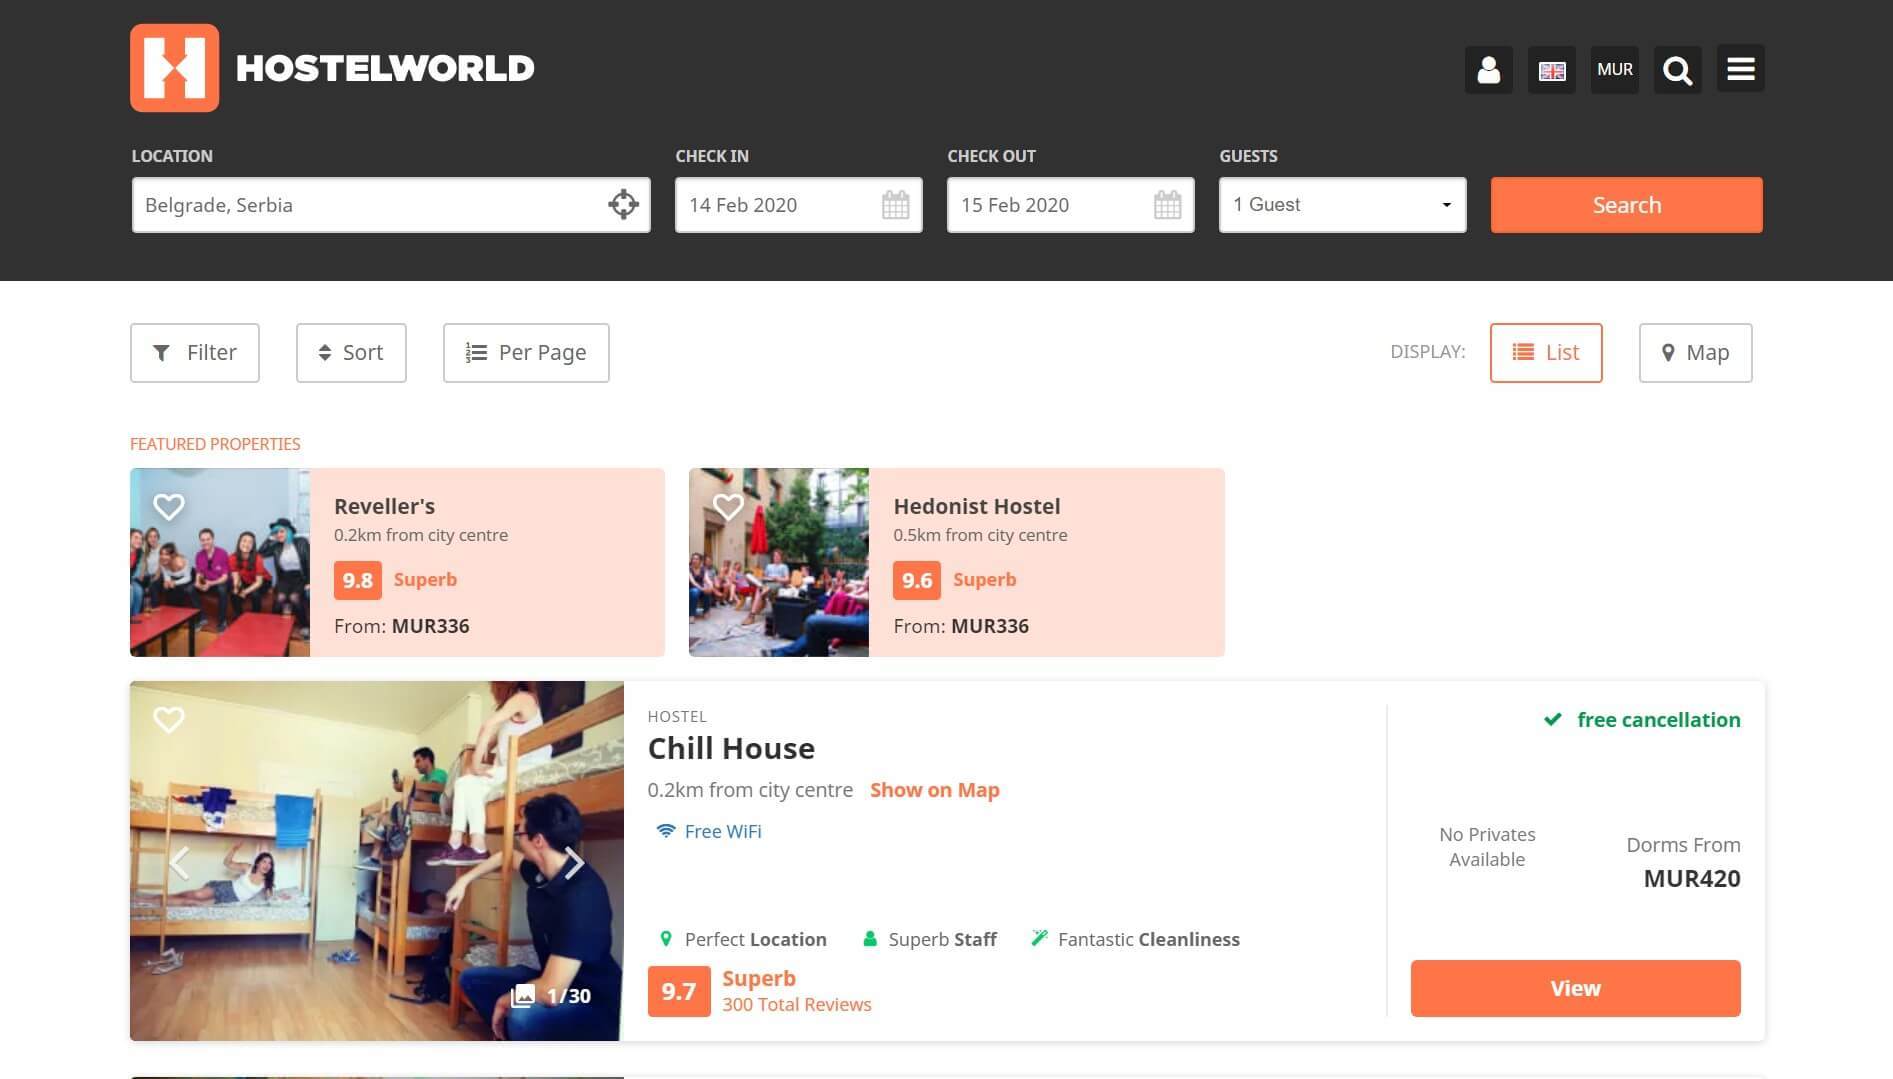Click the magnifier search icon in header

[1677, 70]
